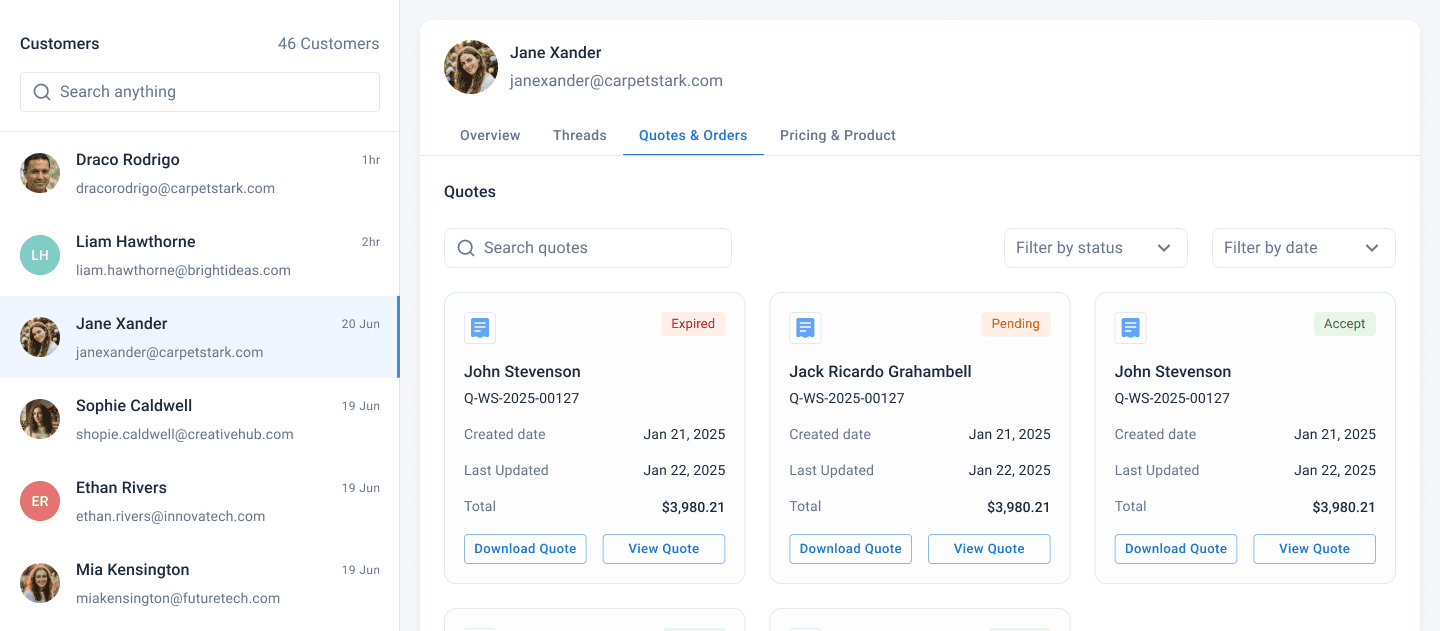Open the Filter by status dropdown

(1096, 248)
